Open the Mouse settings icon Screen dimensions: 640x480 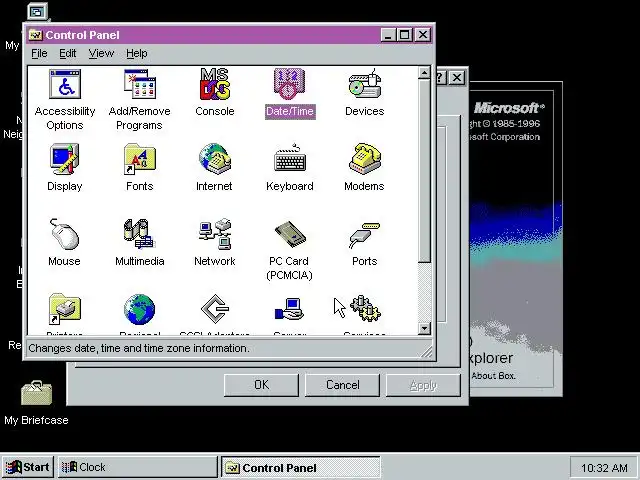tap(64, 234)
